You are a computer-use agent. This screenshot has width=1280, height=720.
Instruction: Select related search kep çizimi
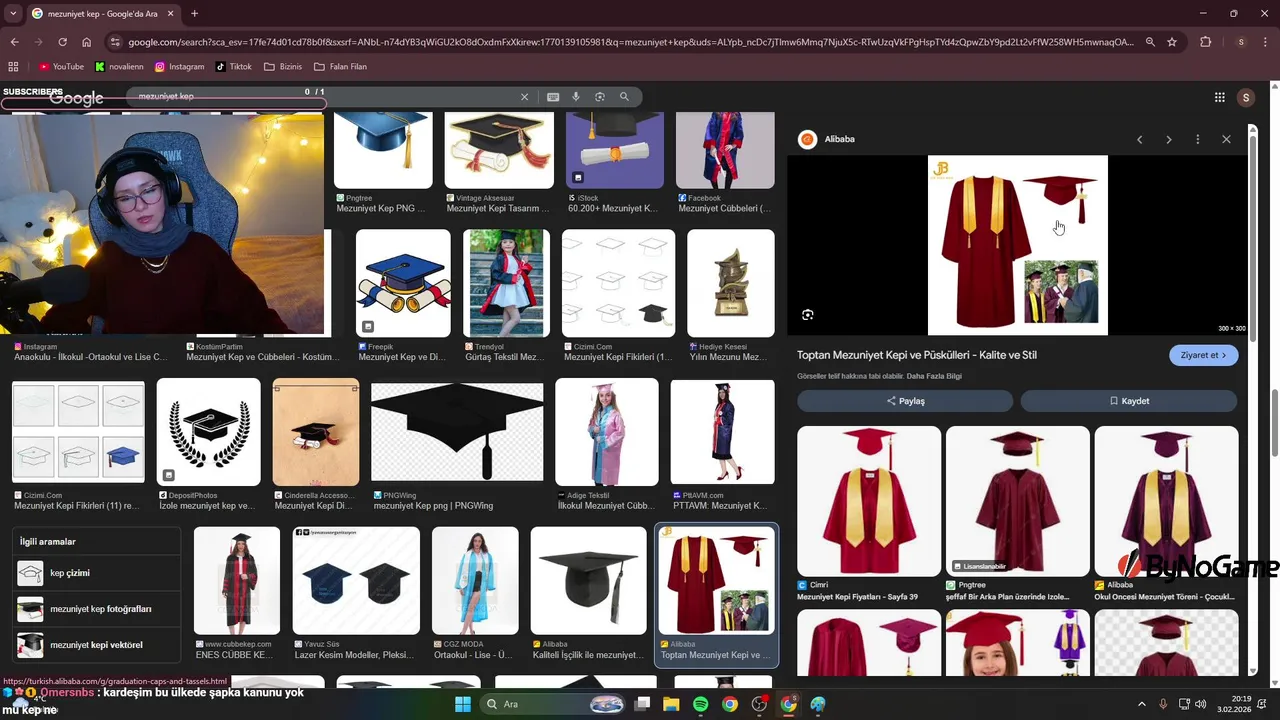click(98, 573)
